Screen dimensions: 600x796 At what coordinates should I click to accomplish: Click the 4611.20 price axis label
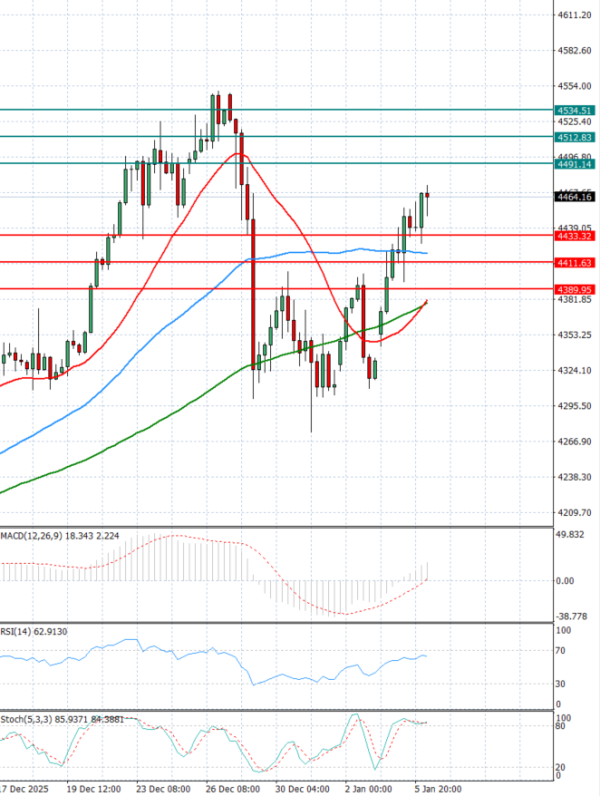click(574, 15)
